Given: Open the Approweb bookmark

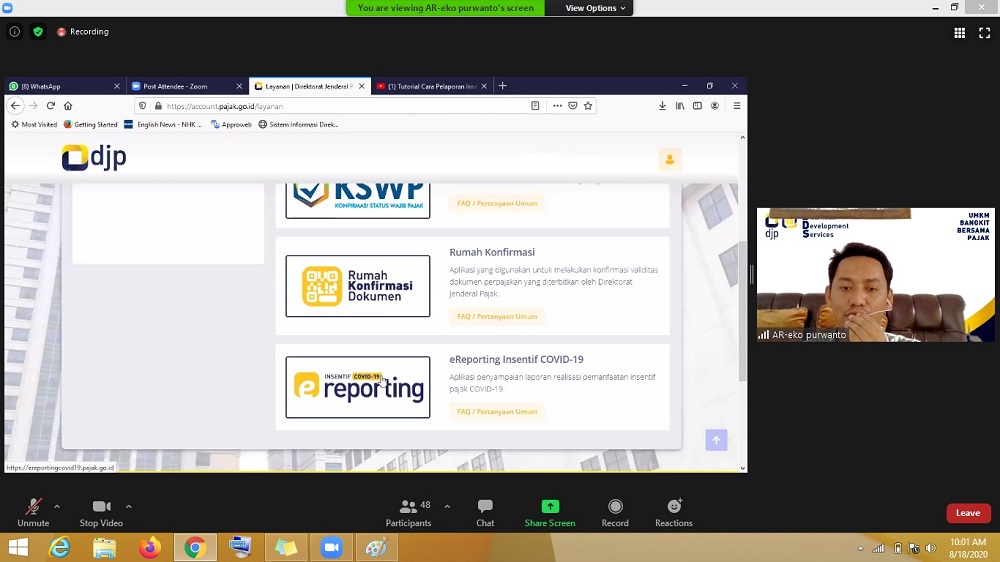Looking at the screenshot, I should 231,124.
